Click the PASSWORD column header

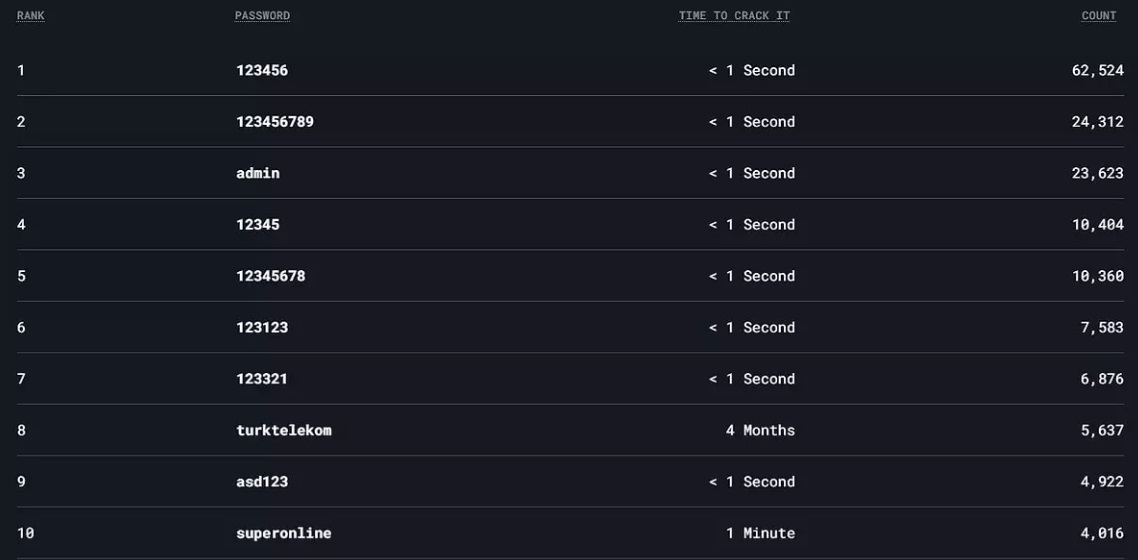262,16
